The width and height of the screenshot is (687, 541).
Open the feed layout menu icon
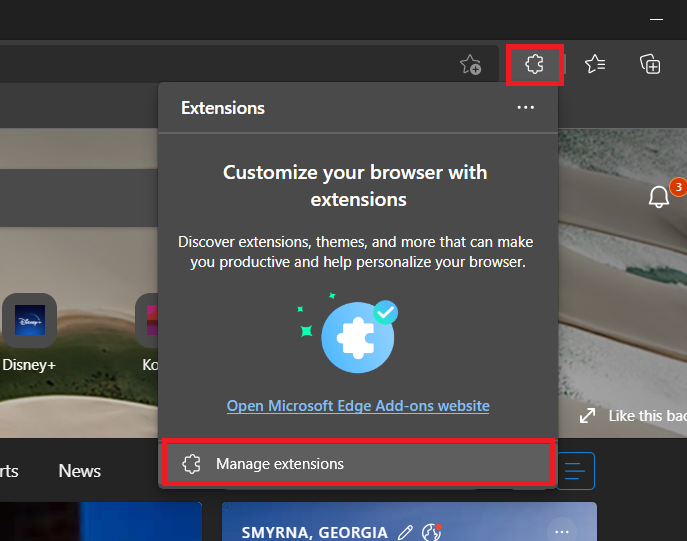[x=575, y=471]
